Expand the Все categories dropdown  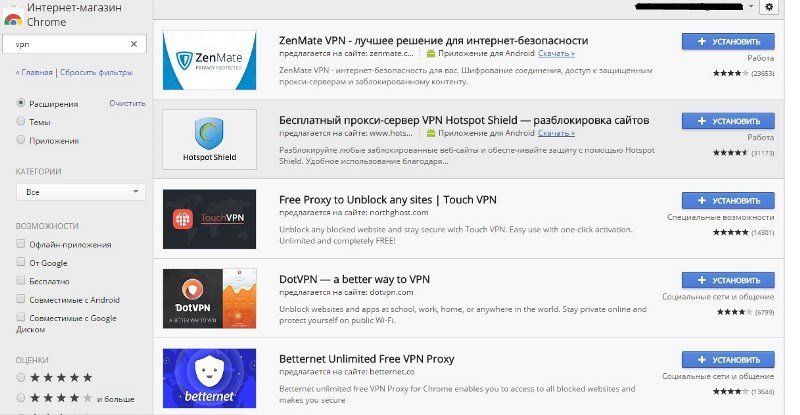(x=81, y=192)
